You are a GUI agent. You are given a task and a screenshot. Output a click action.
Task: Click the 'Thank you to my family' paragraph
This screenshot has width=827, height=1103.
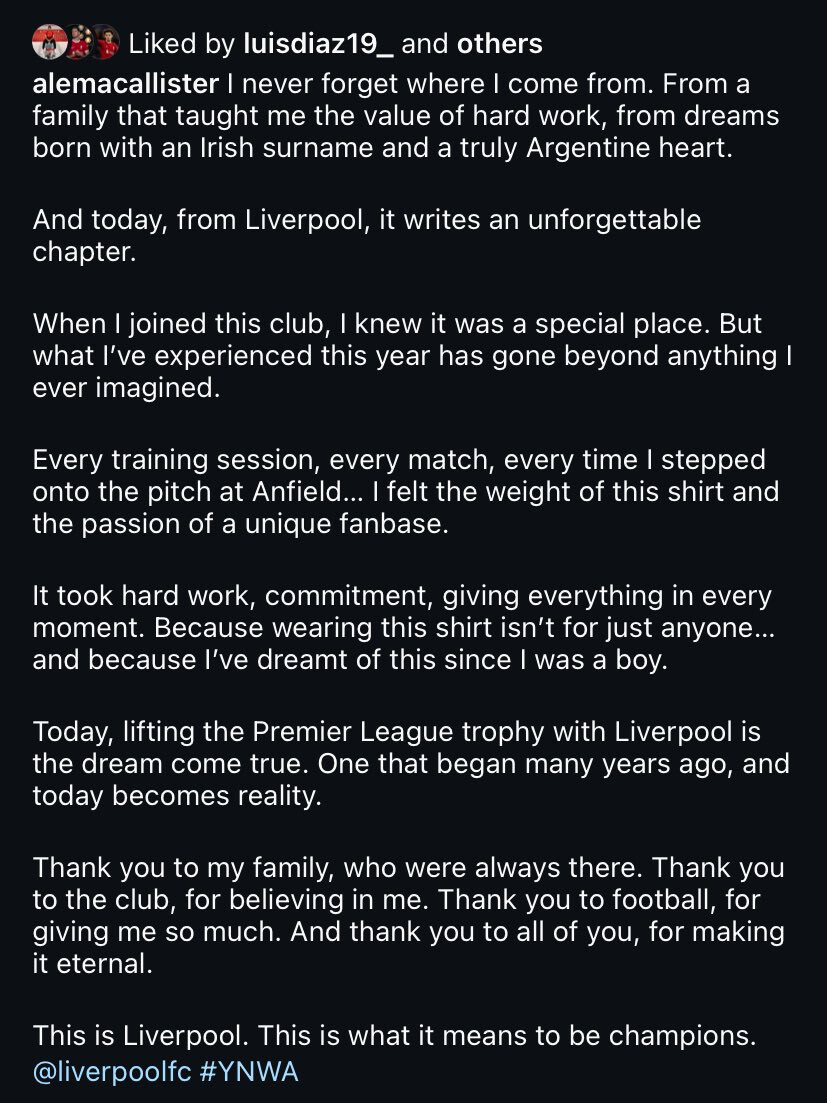(409, 915)
